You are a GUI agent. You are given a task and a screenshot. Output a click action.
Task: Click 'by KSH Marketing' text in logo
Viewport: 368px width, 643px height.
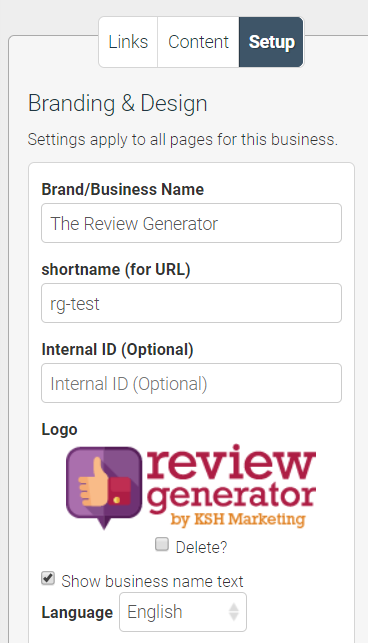click(238, 519)
